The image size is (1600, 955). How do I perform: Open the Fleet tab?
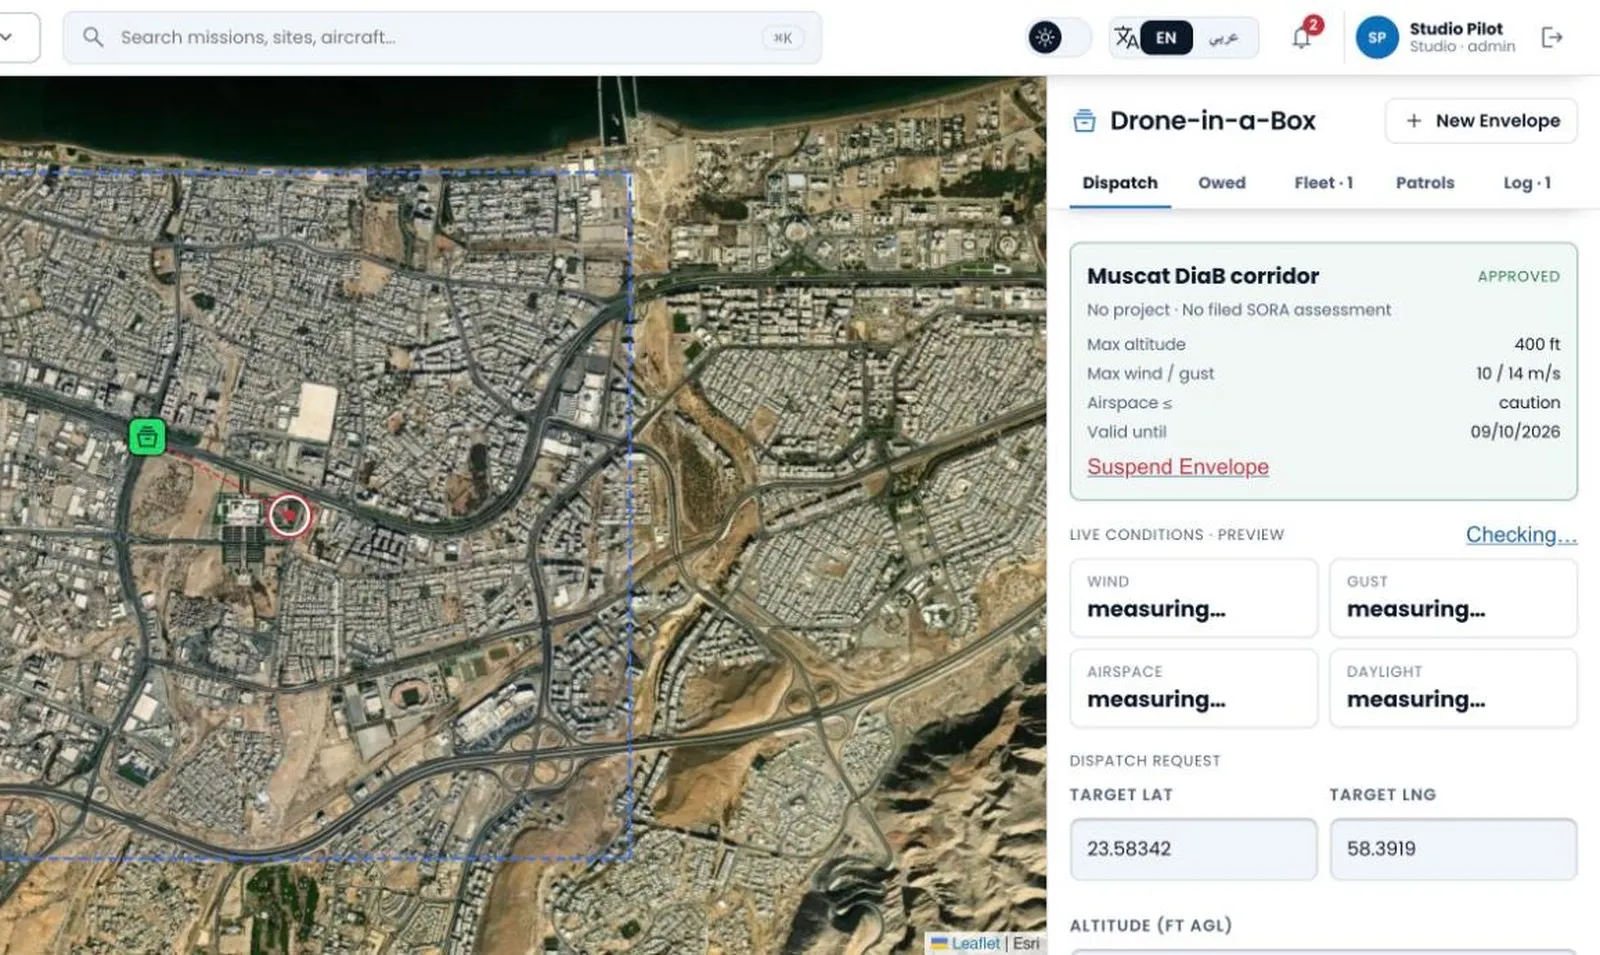1323,183
